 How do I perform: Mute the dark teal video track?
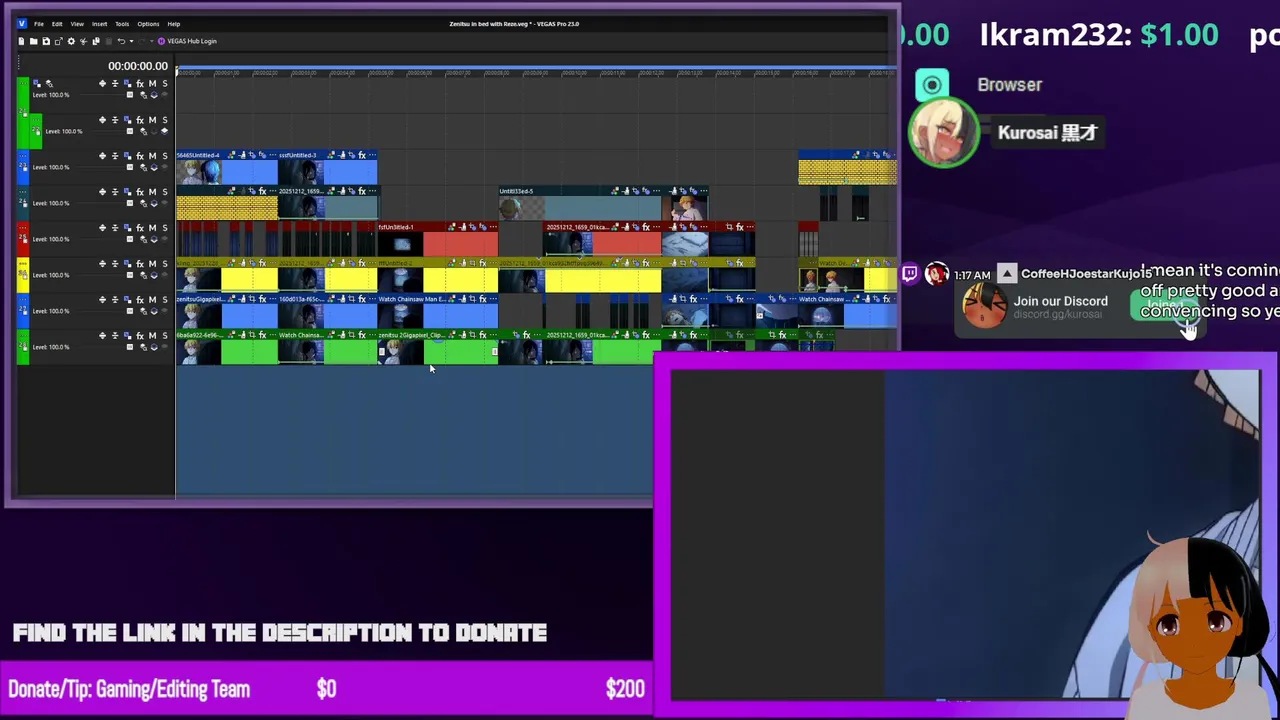[152, 192]
